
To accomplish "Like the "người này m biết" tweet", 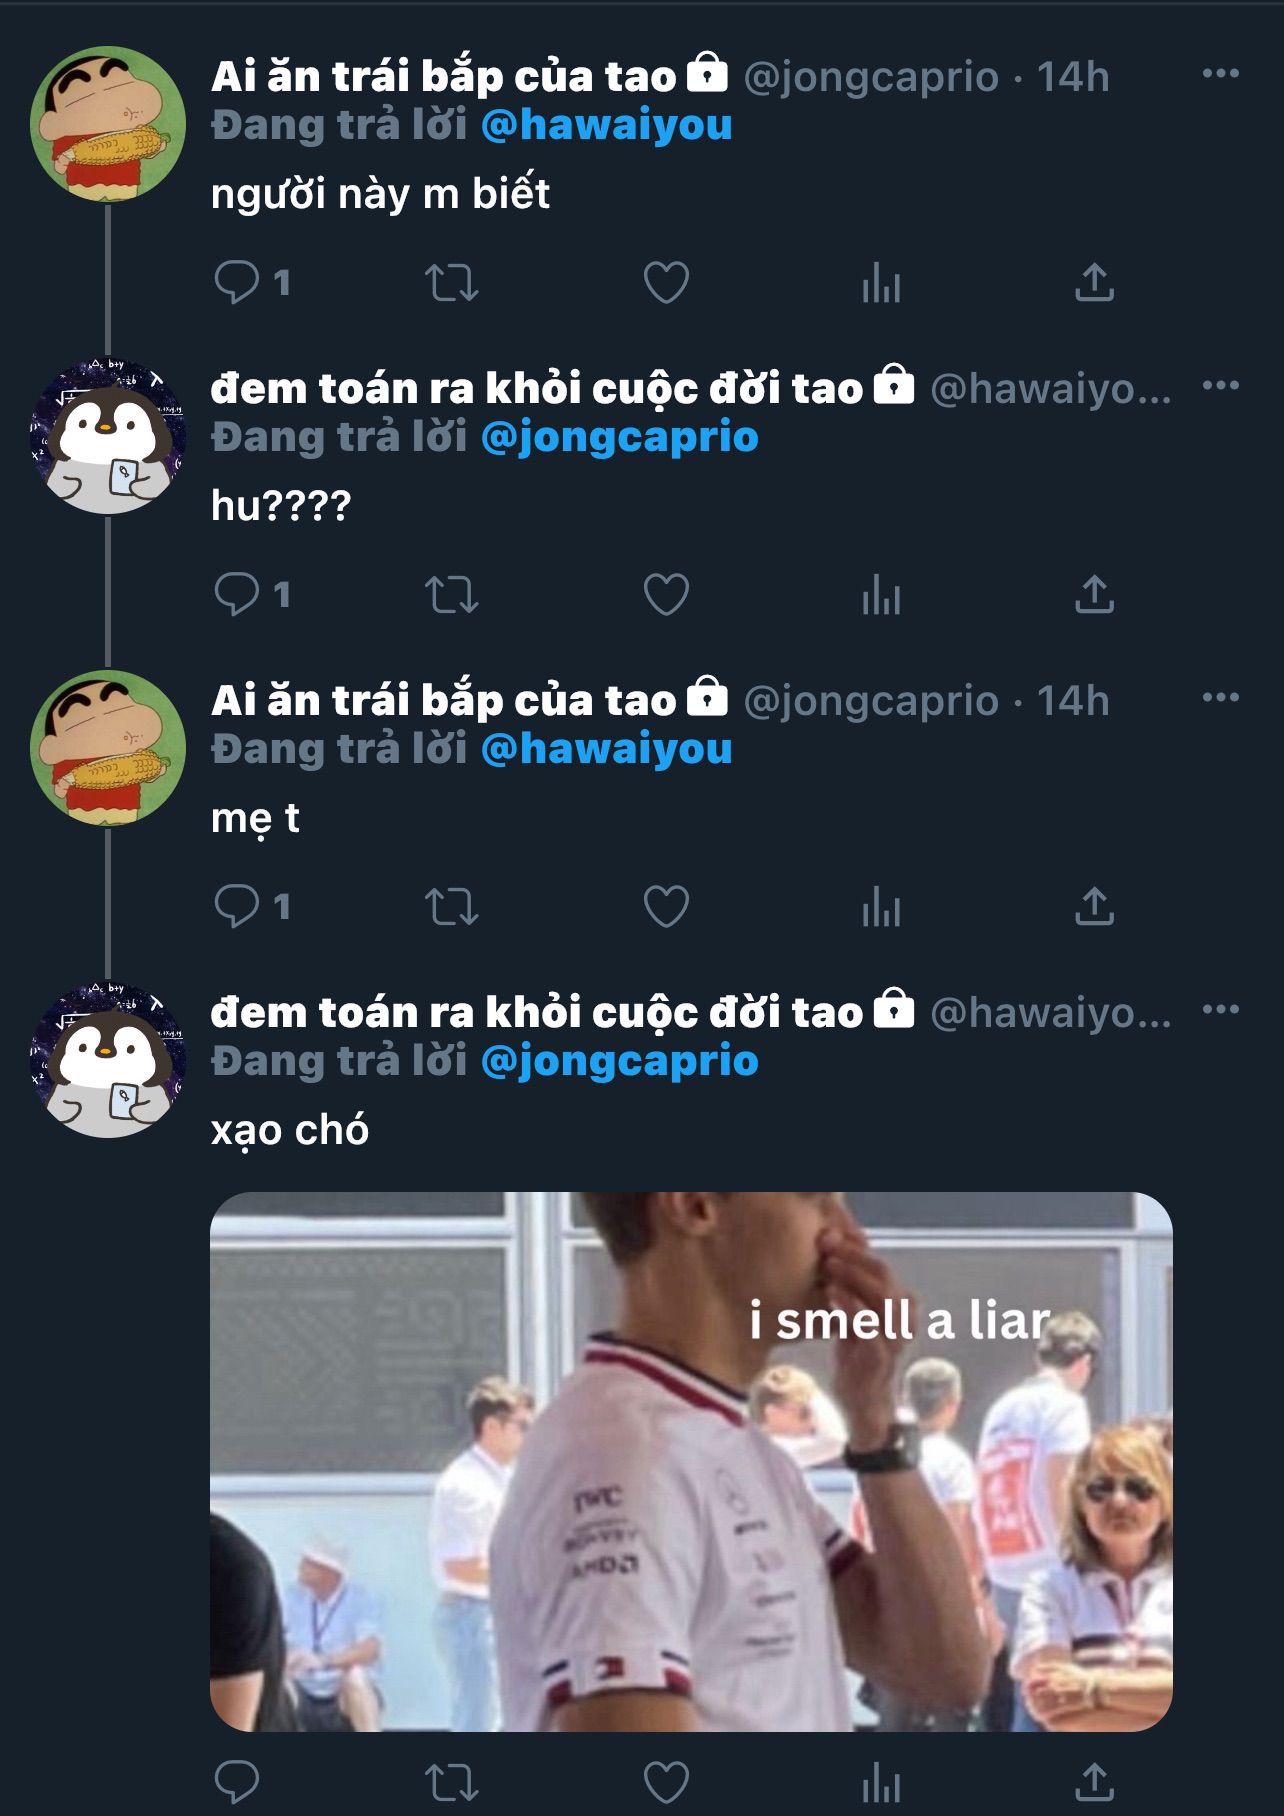I will click(666, 282).
